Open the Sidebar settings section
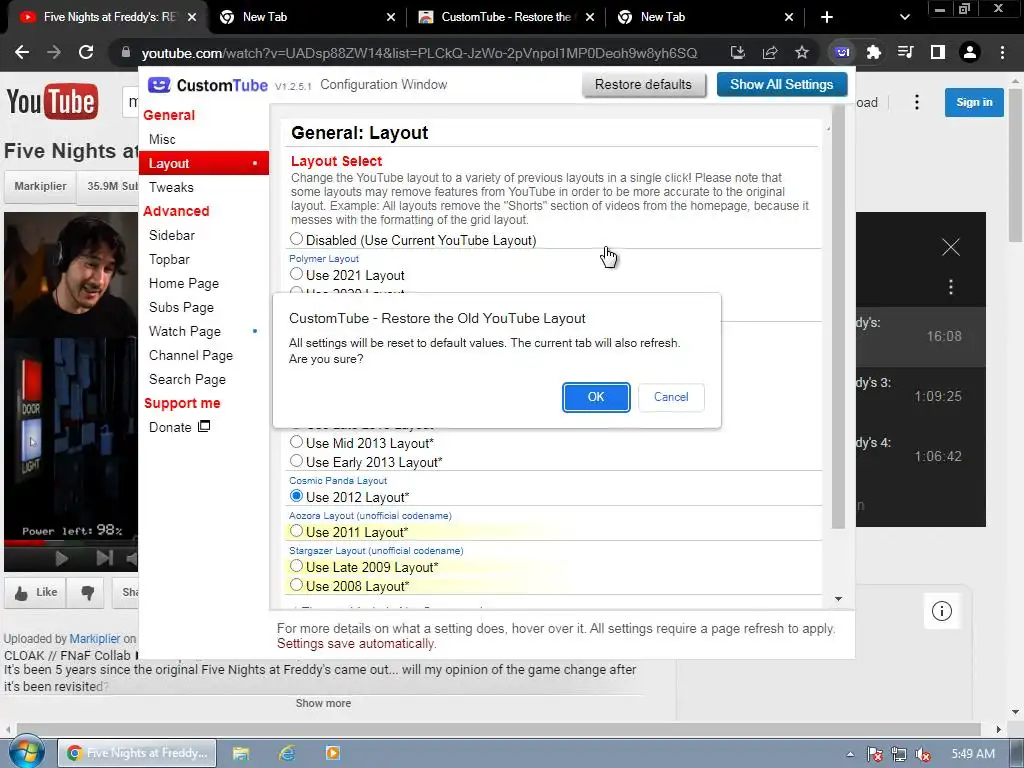This screenshot has width=1024, height=768. (x=172, y=235)
